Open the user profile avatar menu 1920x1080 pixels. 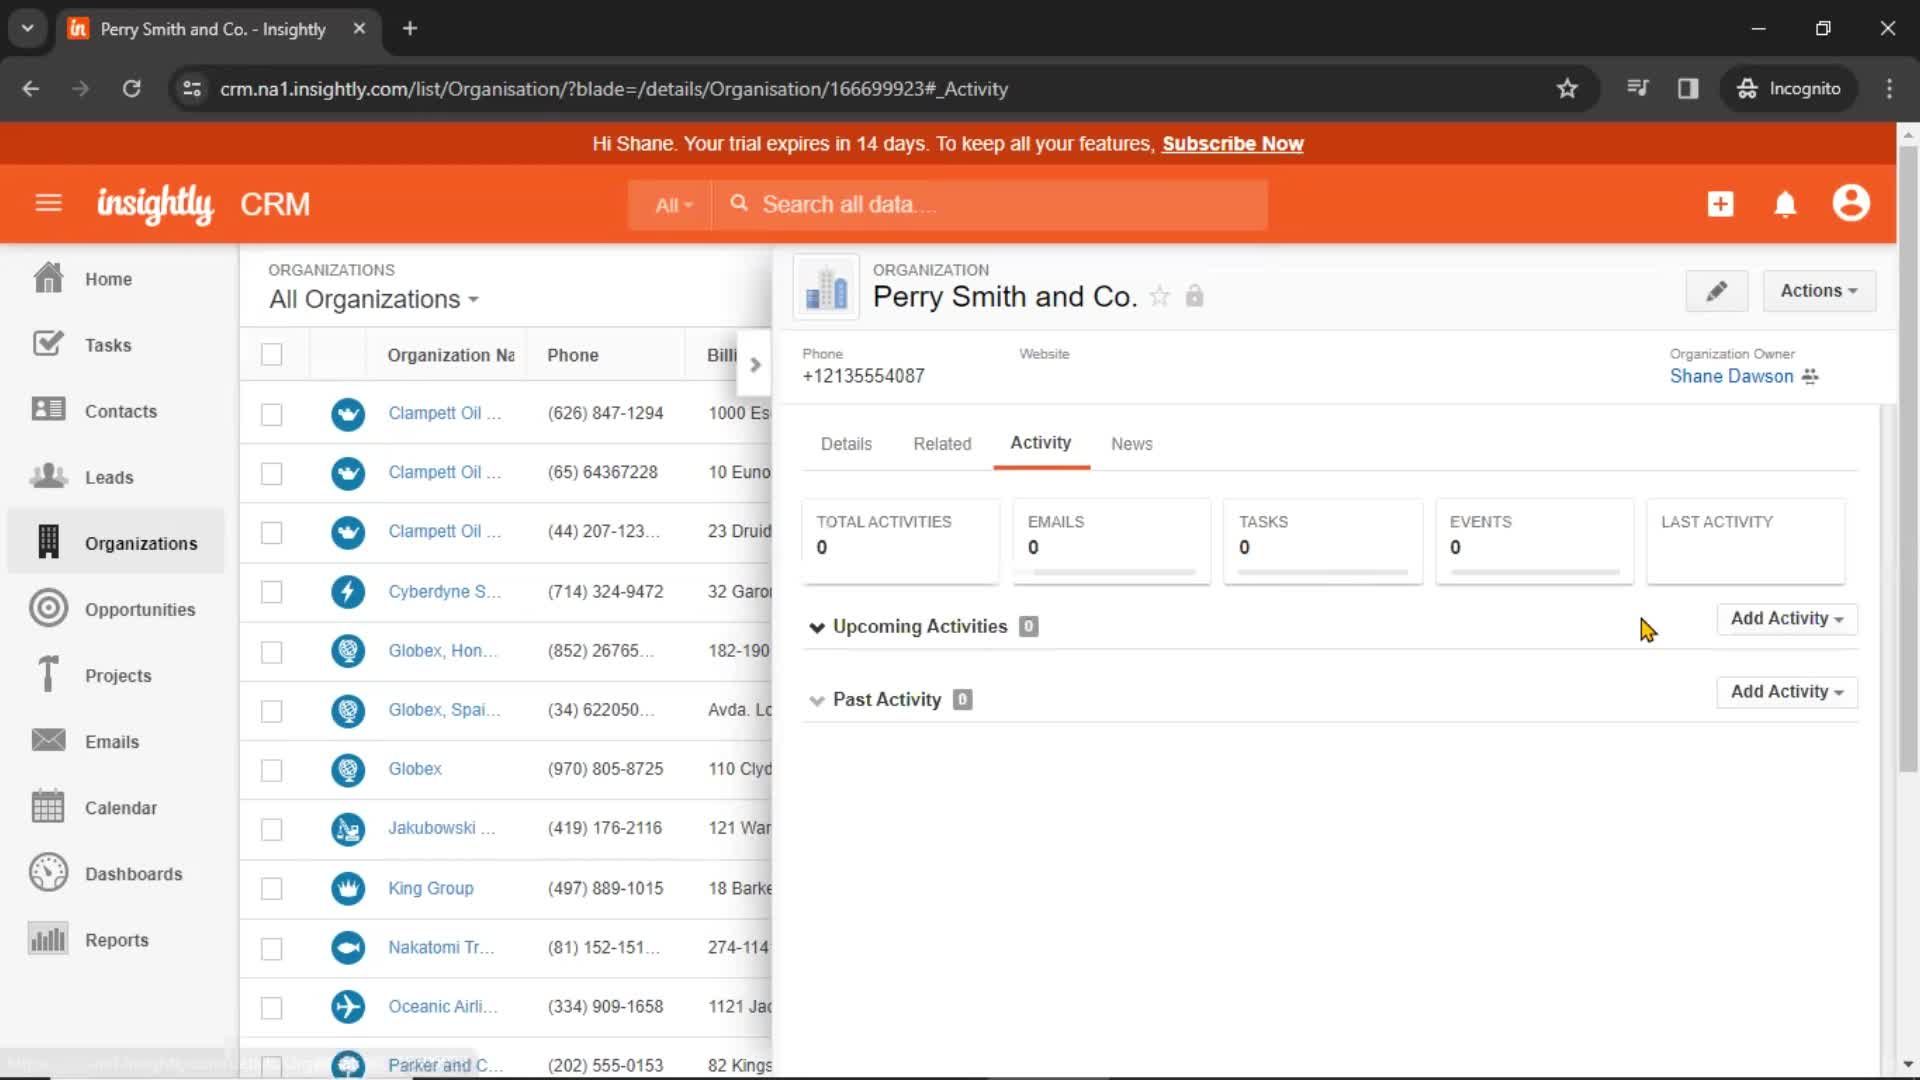(1851, 203)
